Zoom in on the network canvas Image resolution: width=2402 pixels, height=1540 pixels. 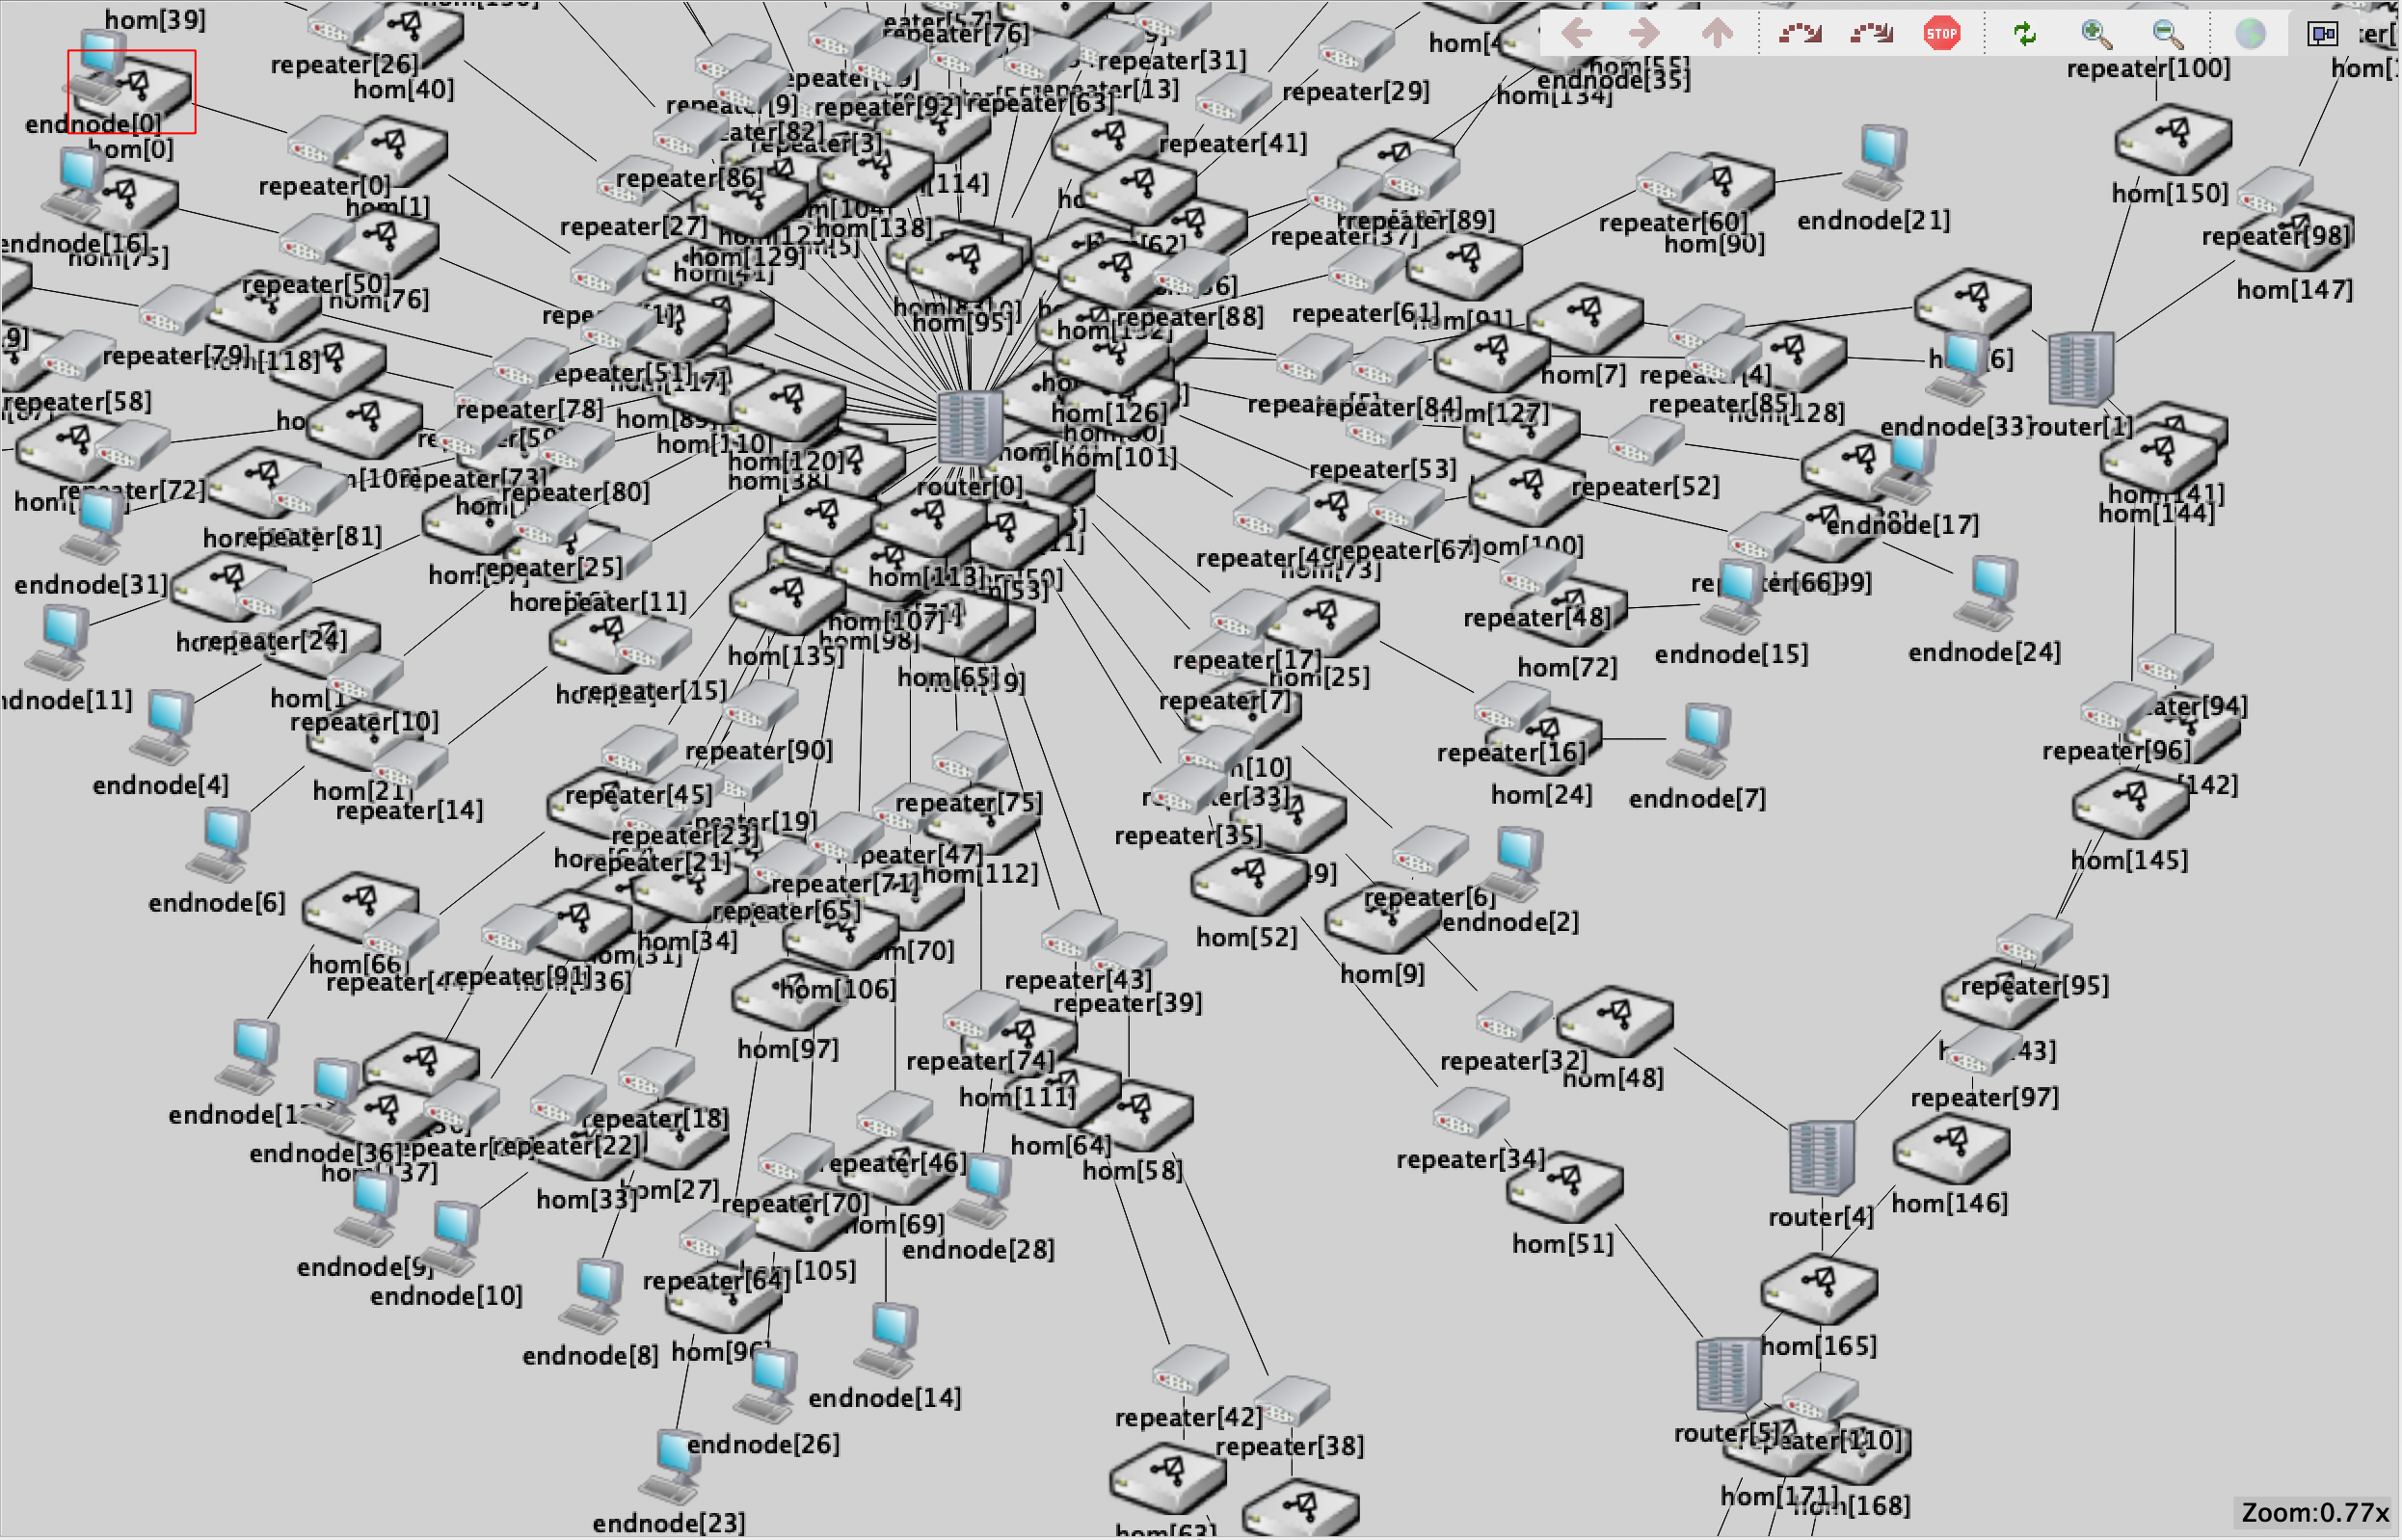pos(2096,33)
